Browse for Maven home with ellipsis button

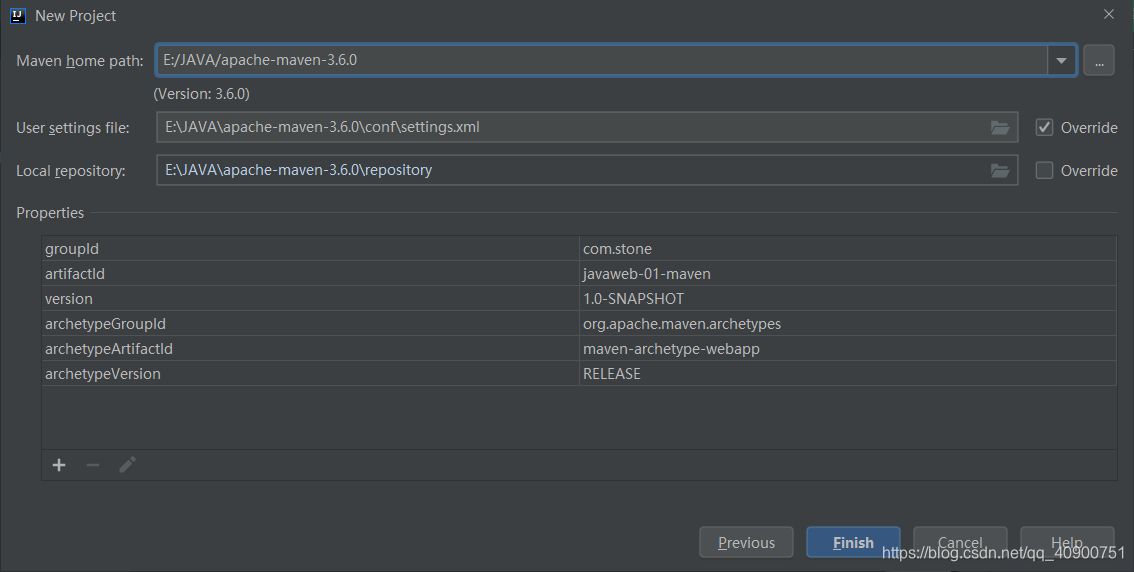(x=1099, y=61)
